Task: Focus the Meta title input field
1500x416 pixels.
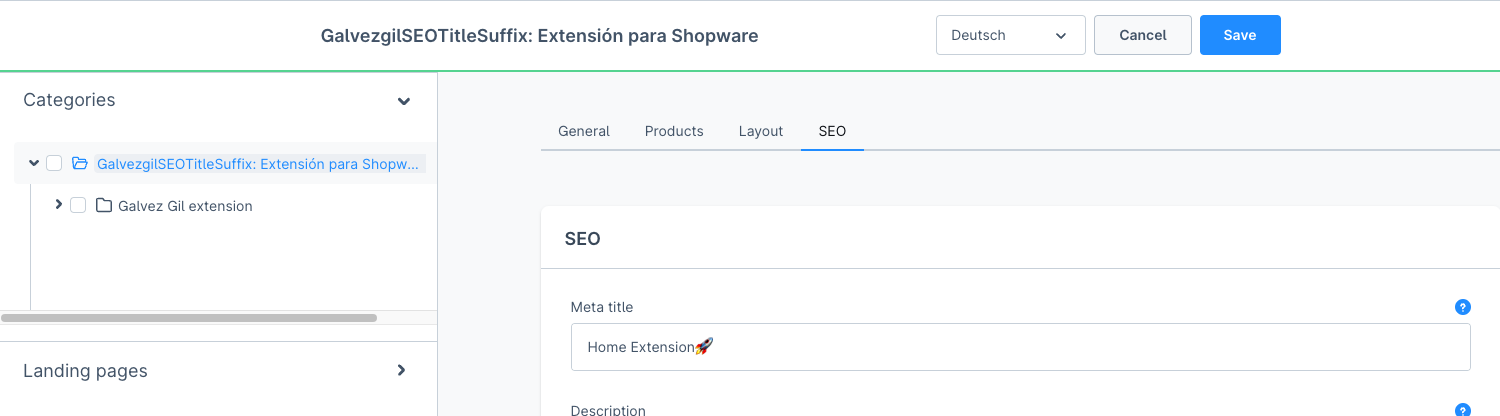Action: click(x=1020, y=347)
